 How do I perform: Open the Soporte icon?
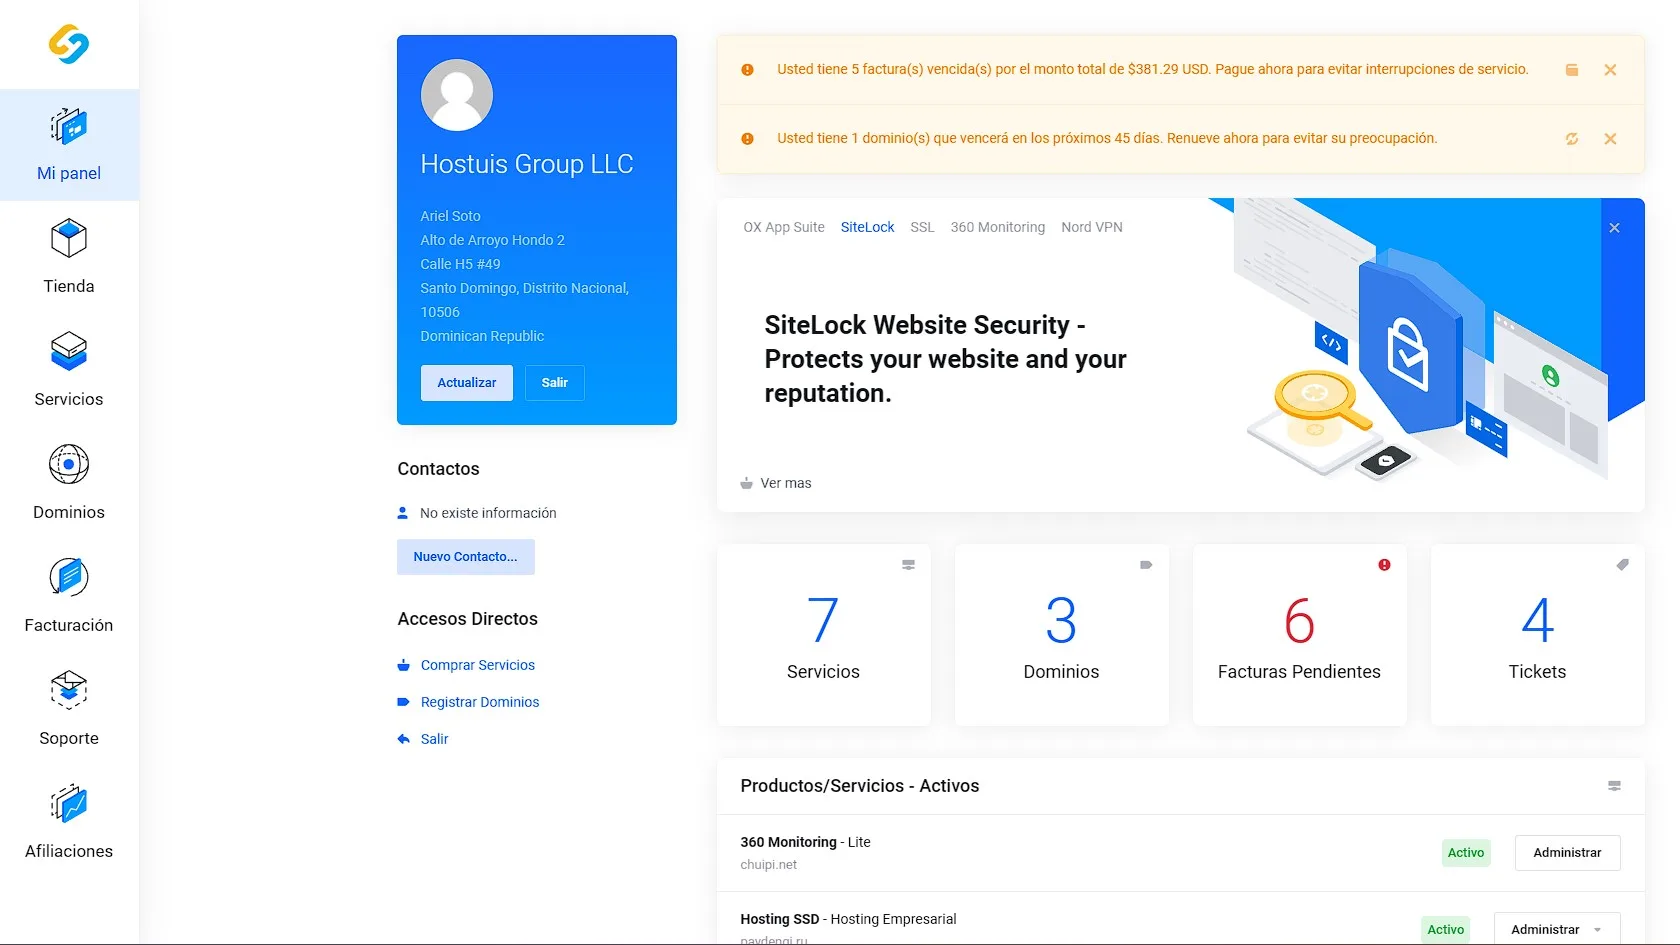69,690
